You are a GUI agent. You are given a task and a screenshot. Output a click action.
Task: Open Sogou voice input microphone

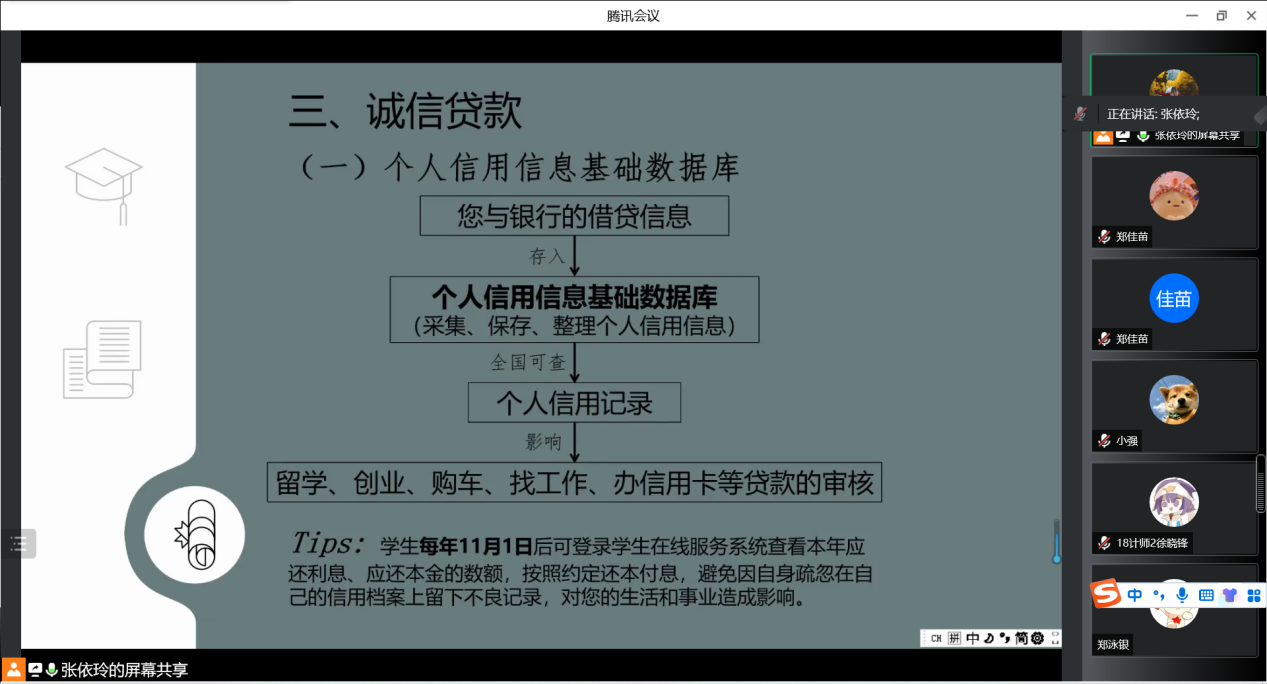(x=1182, y=595)
